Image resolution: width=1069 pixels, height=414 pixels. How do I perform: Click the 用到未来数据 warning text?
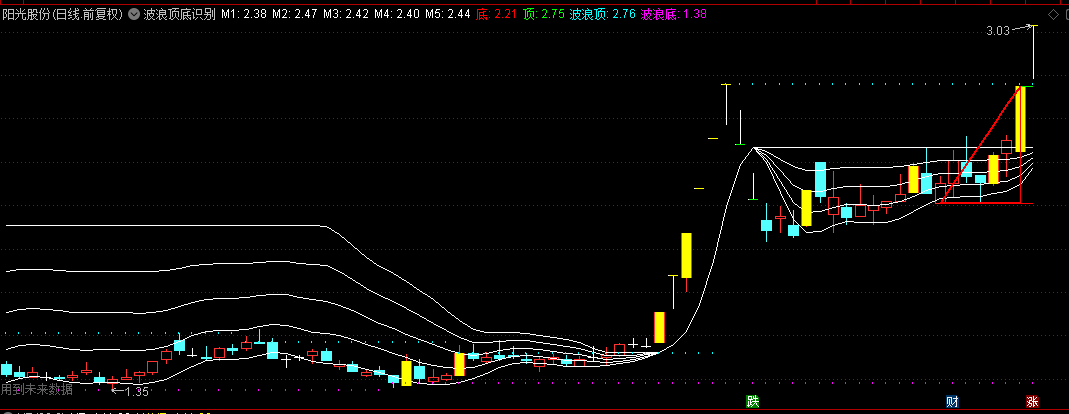click(36, 389)
